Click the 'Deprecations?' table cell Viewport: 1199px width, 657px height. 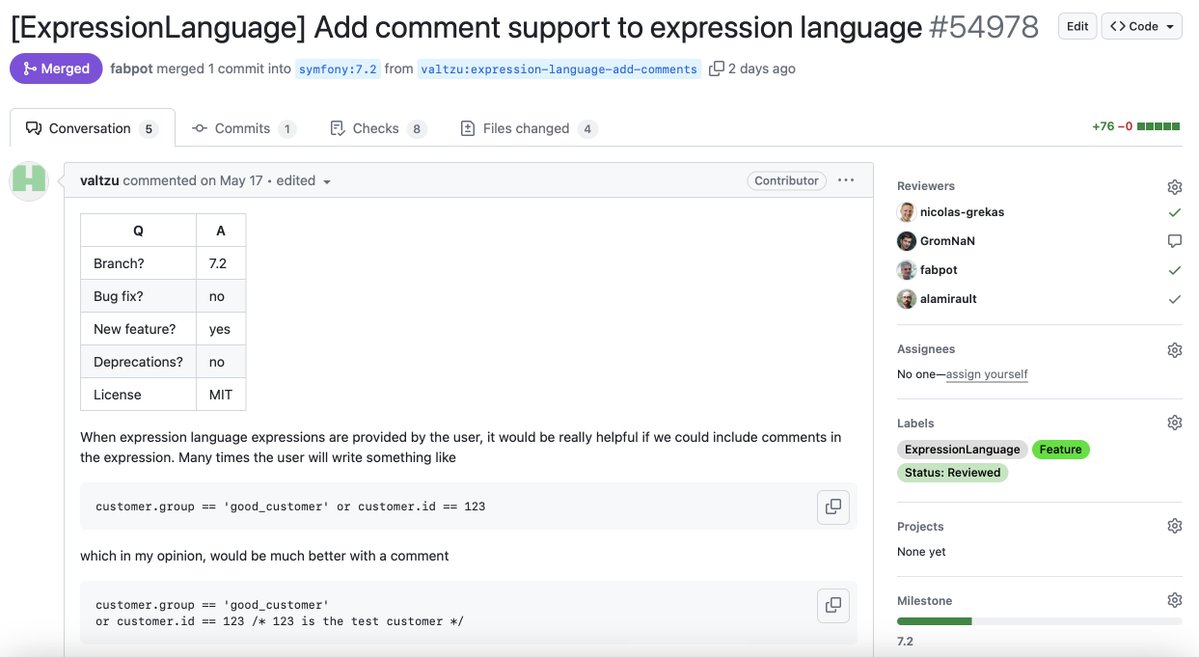138,363
